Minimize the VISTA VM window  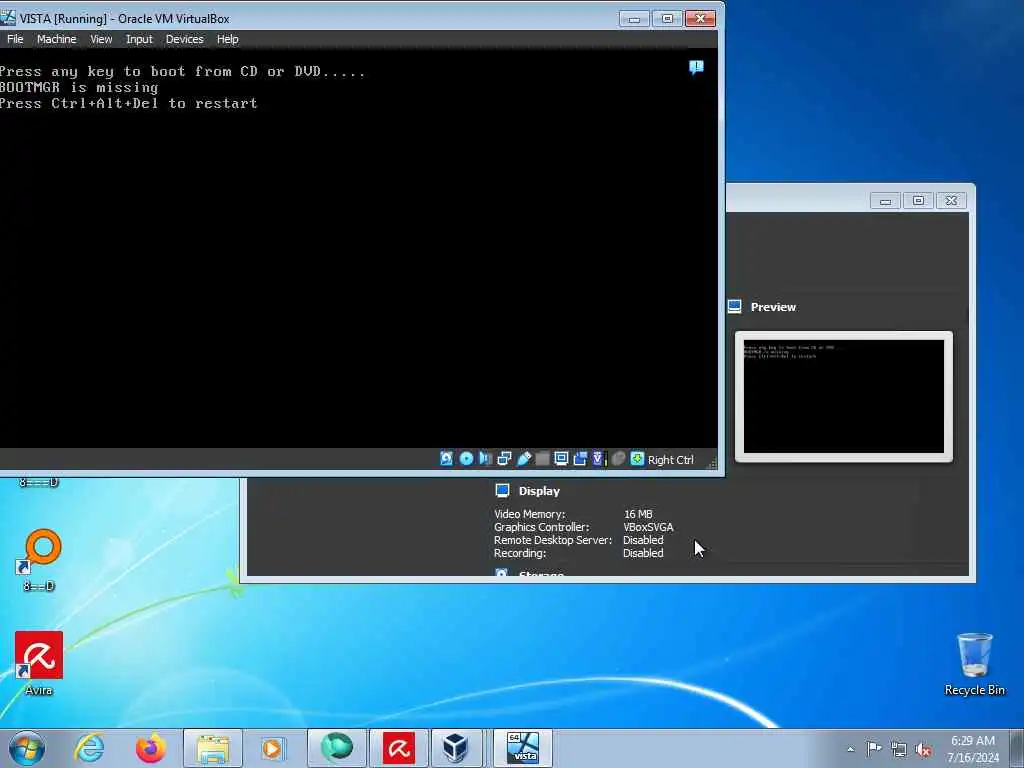(633, 19)
